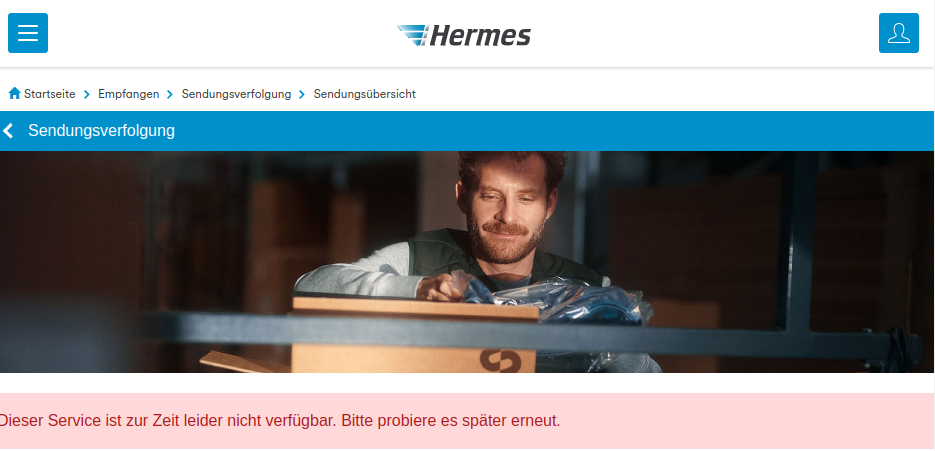Click the plastic-wrapped parcel in the photo
The width and height of the screenshot is (935, 451).
click(555, 298)
